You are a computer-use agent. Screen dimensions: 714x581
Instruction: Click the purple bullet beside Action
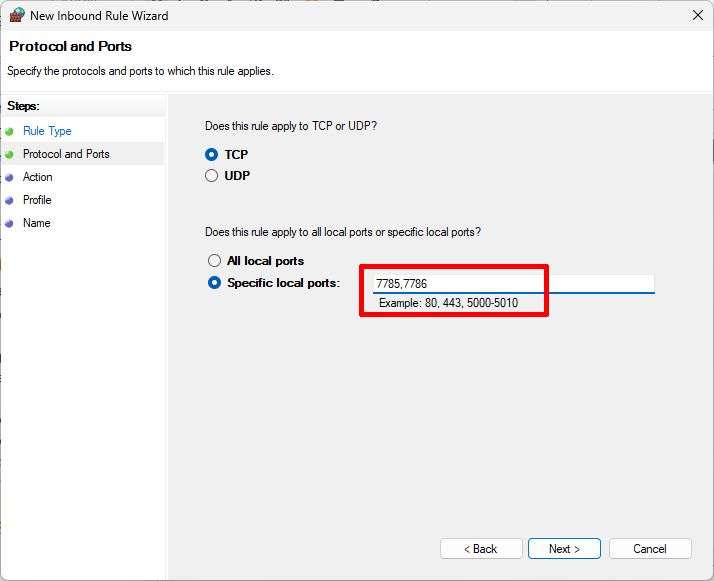(10, 178)
